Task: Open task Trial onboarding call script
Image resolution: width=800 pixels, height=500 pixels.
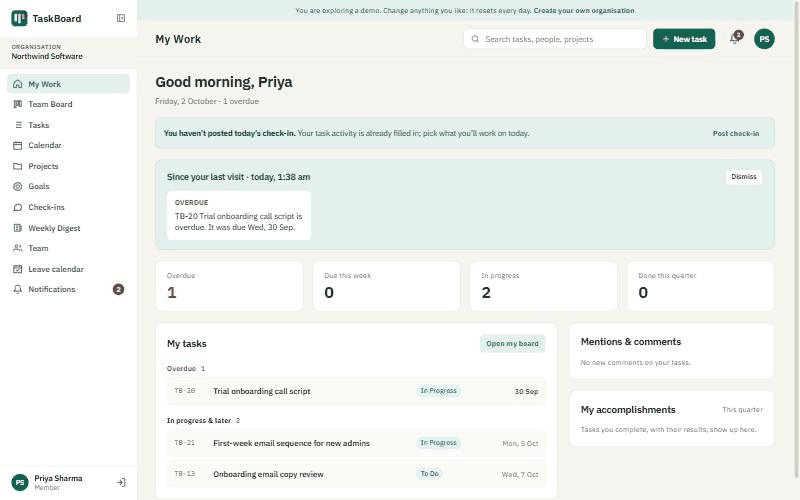Action: point(356,391)
